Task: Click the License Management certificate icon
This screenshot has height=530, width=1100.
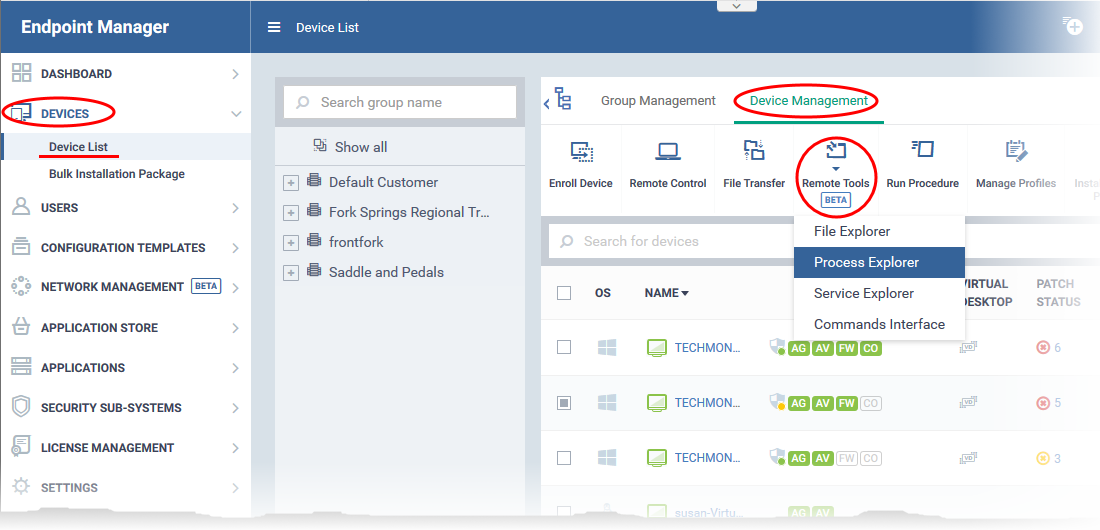Action: pos(22,447)
